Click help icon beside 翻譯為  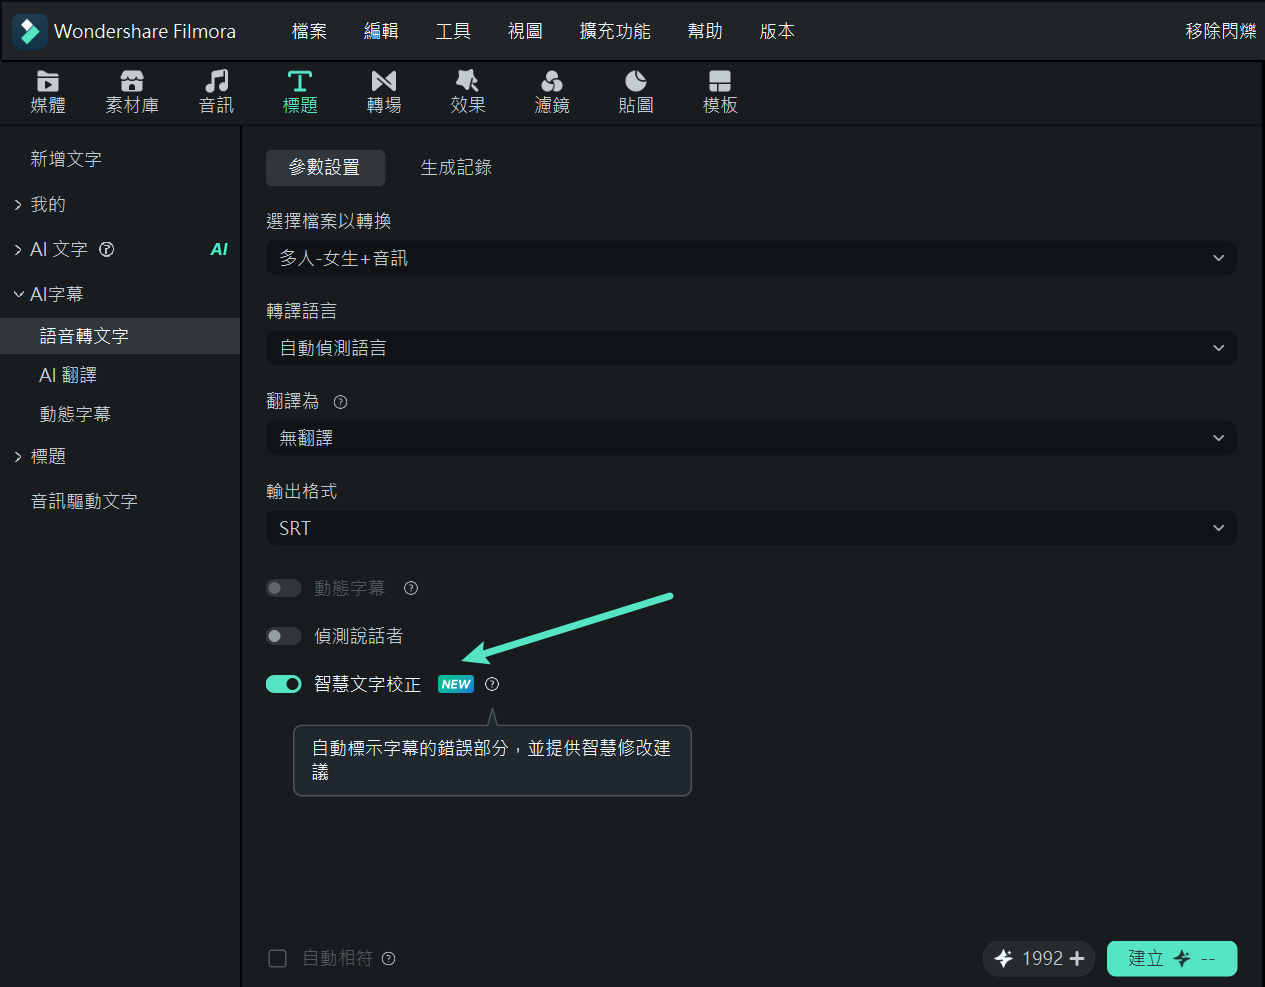pyautogui.click(x=340, y=402)
